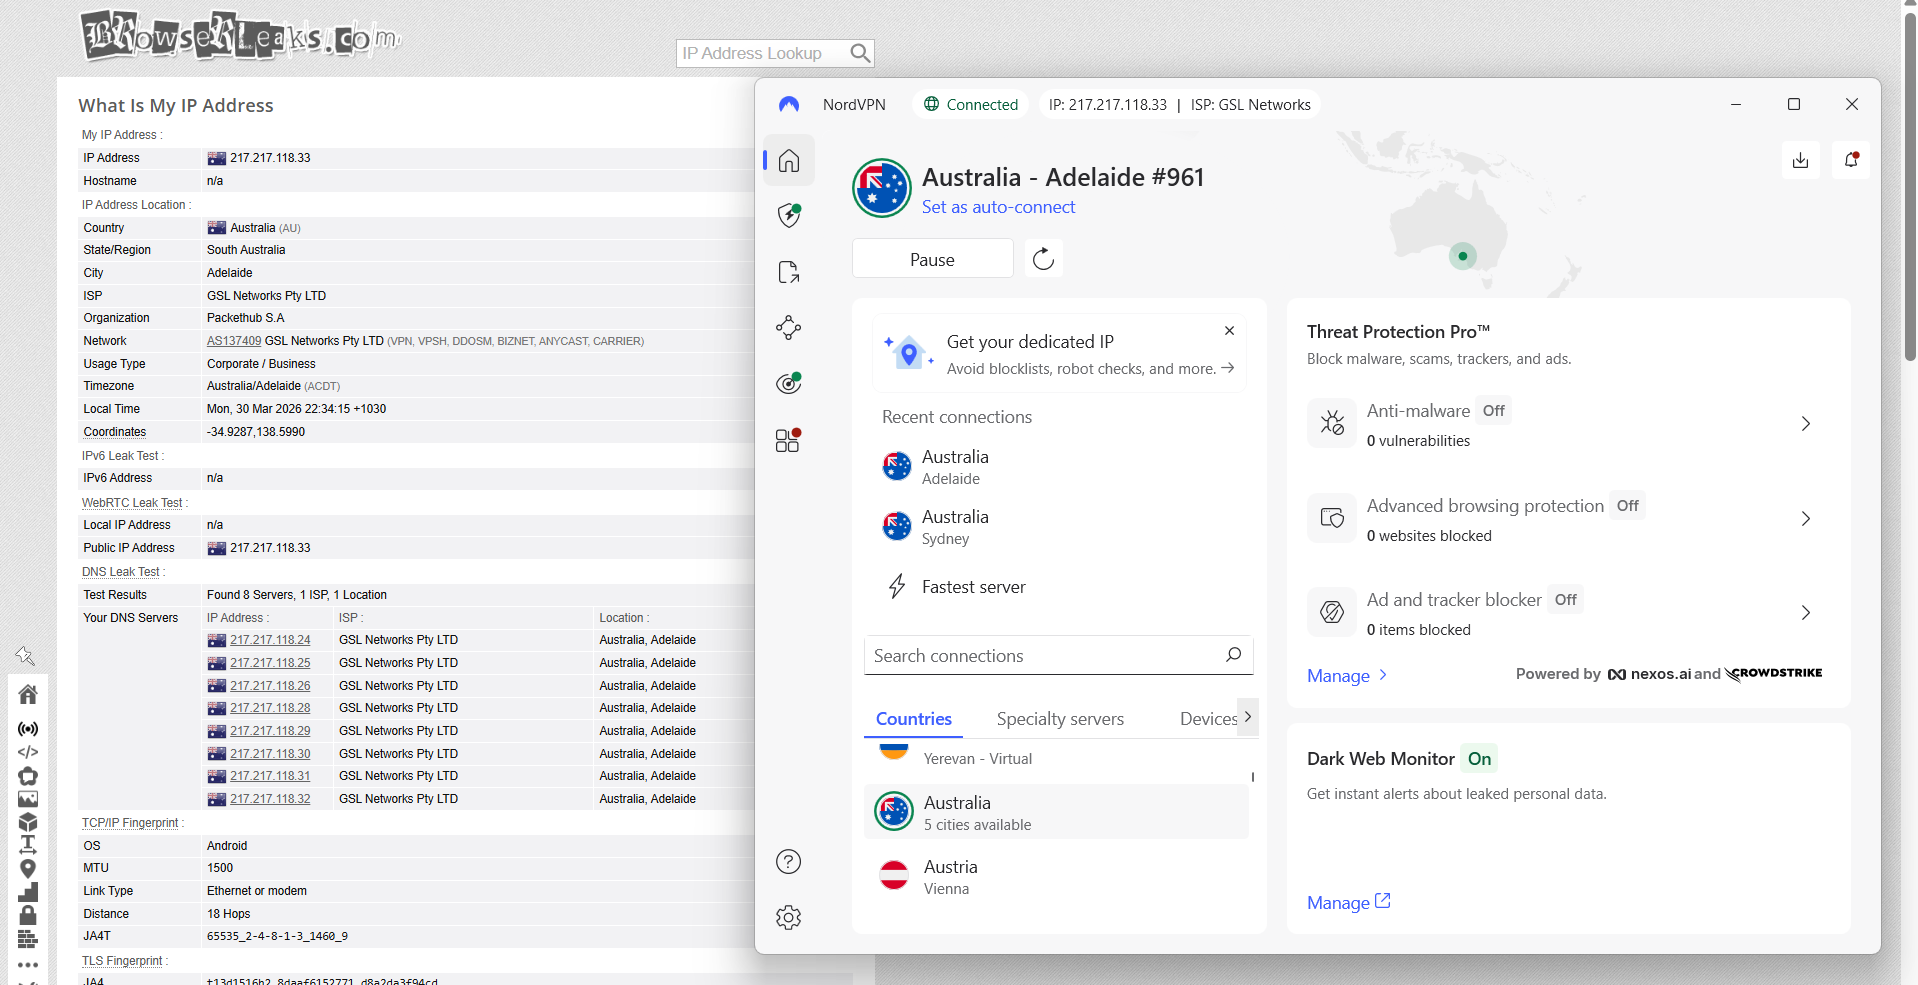The width and height of the screenshot is (1918, 985).
Task: Select the Meshnet icon in NordVPN sidebar
Action: [x=788, y=327]
